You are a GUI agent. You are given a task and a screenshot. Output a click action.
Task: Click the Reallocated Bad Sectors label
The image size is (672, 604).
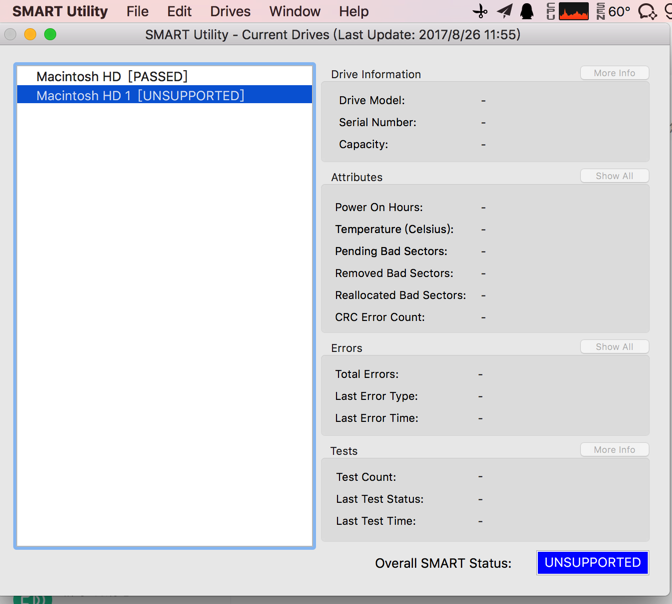click(x=400, y=295)
